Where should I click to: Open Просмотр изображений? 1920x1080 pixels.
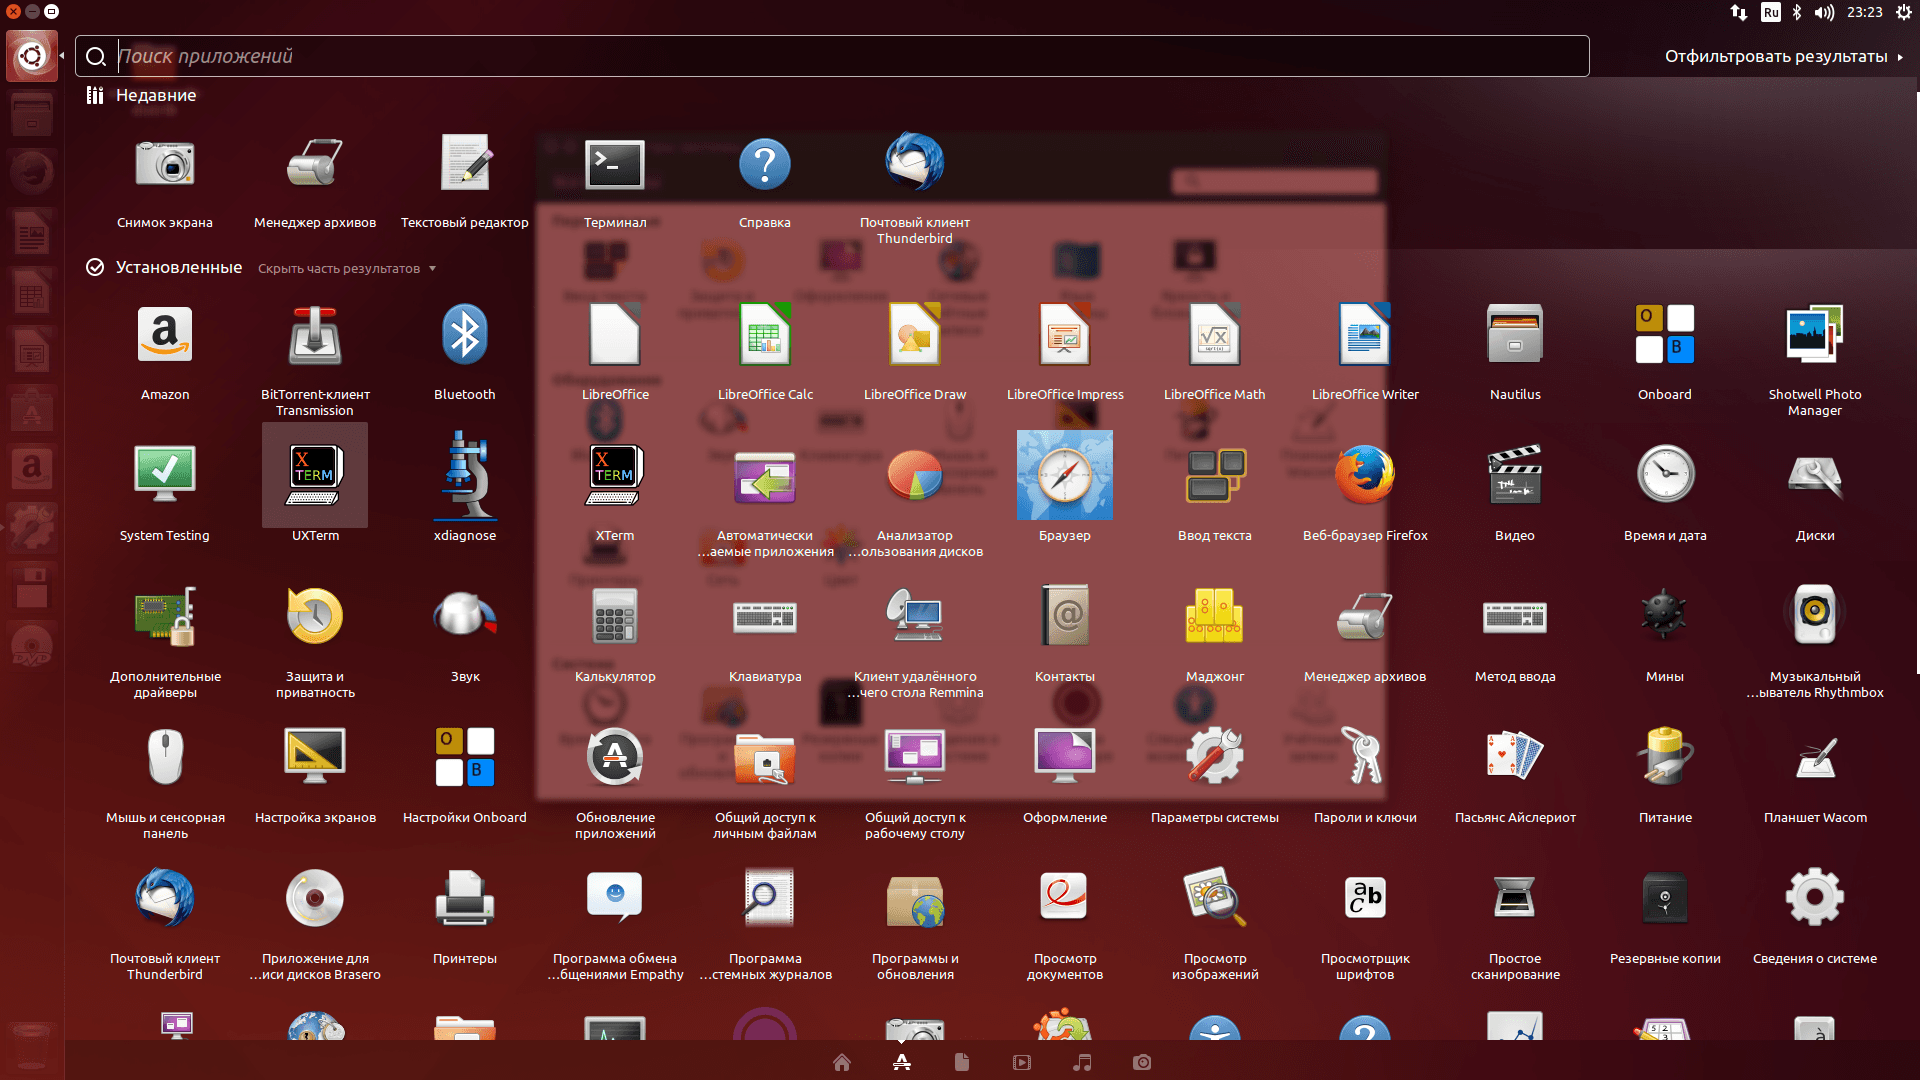pos(1215,899)
